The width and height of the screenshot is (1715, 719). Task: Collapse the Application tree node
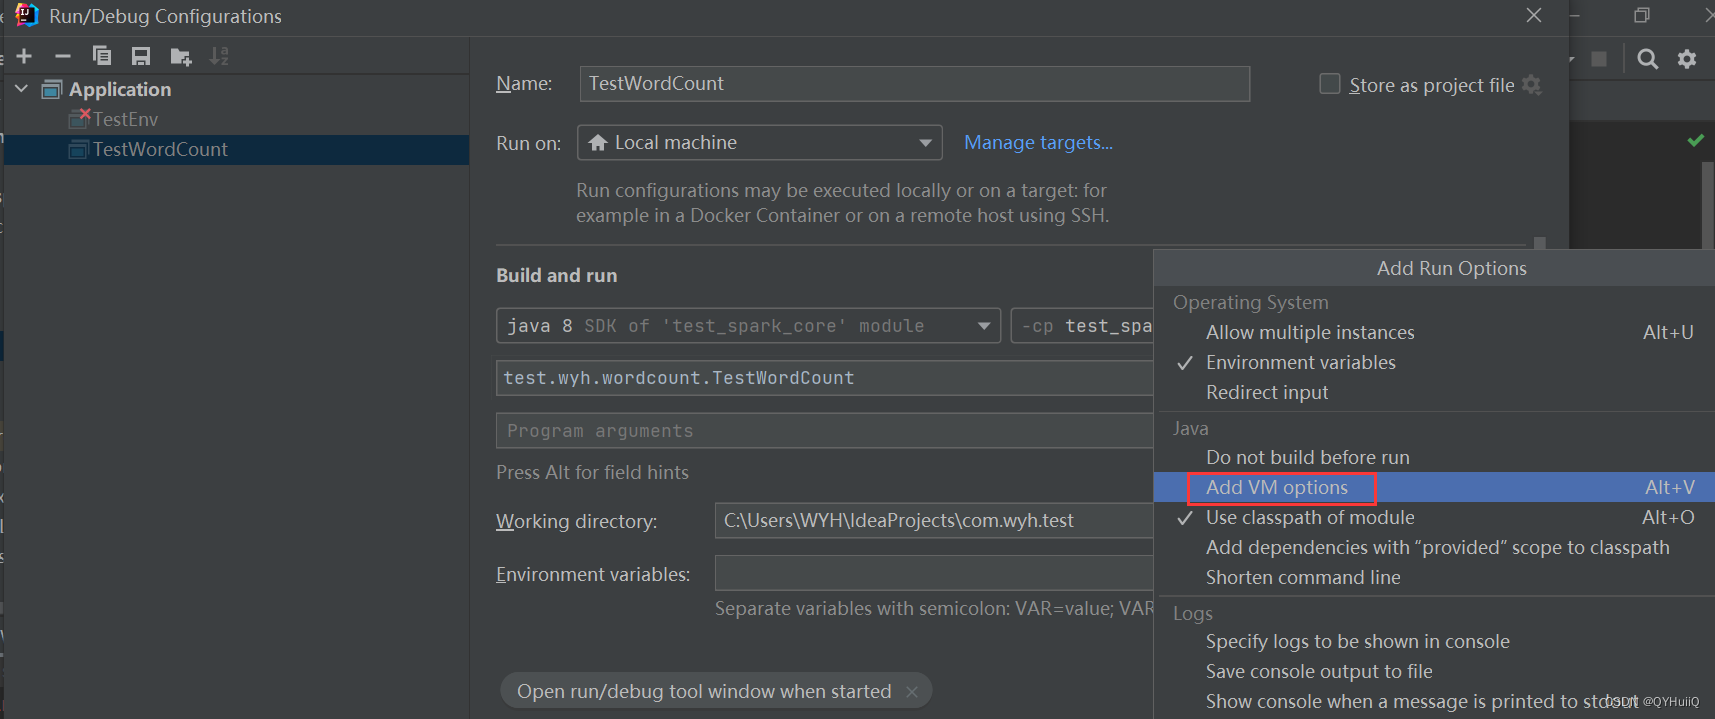pyautogui.click(x=21, y=89)
